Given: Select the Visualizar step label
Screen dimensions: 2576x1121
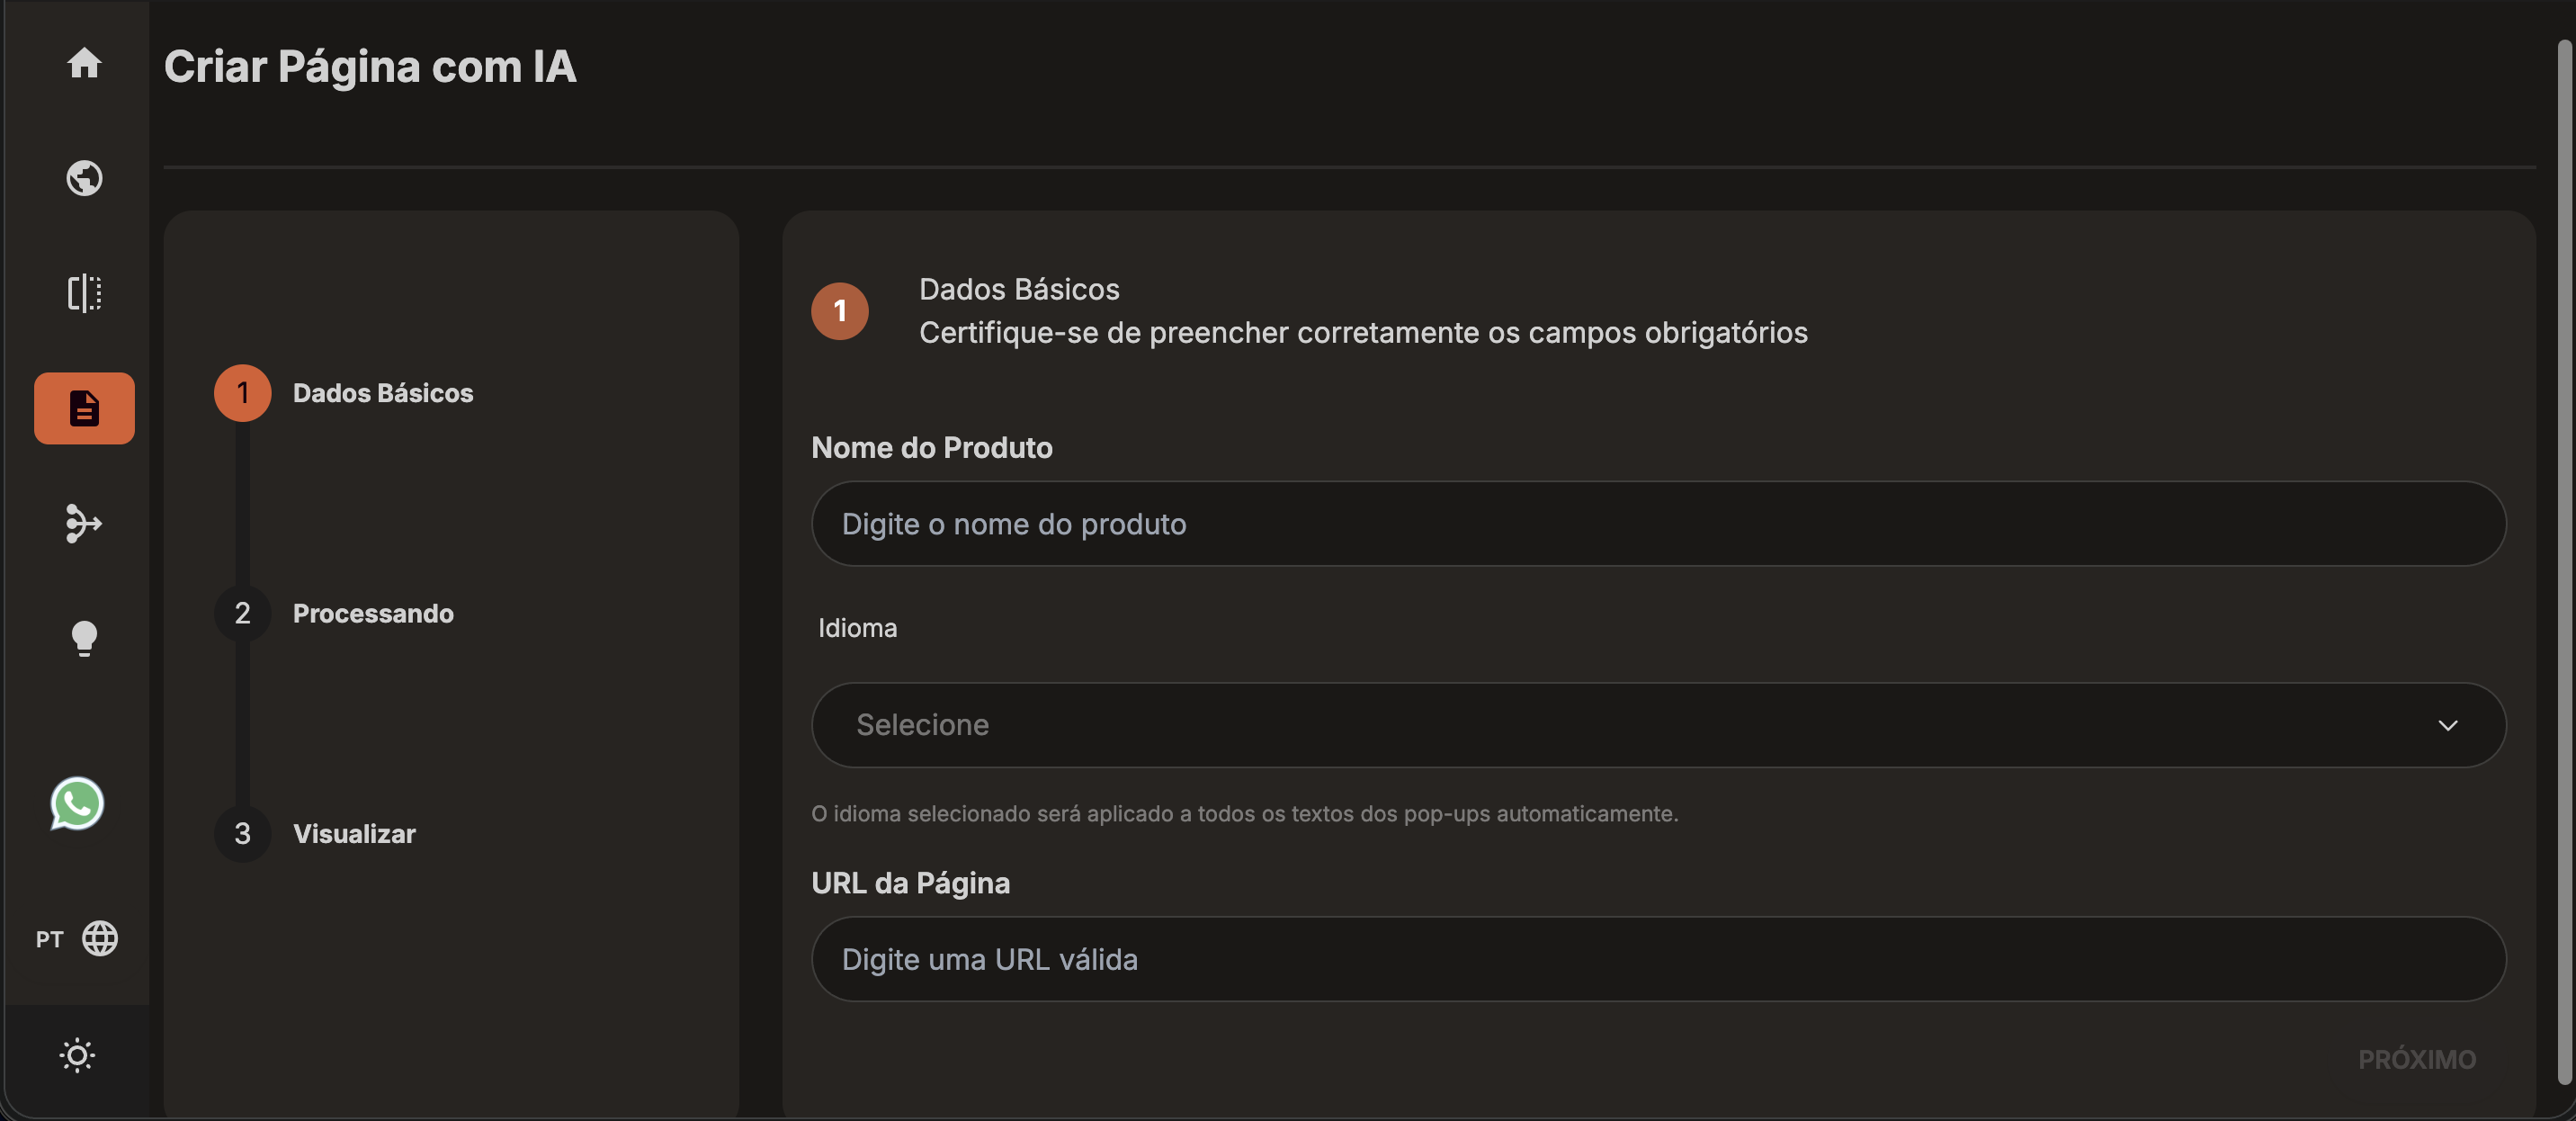Looking at the screenshot, I should coord(354,835).
